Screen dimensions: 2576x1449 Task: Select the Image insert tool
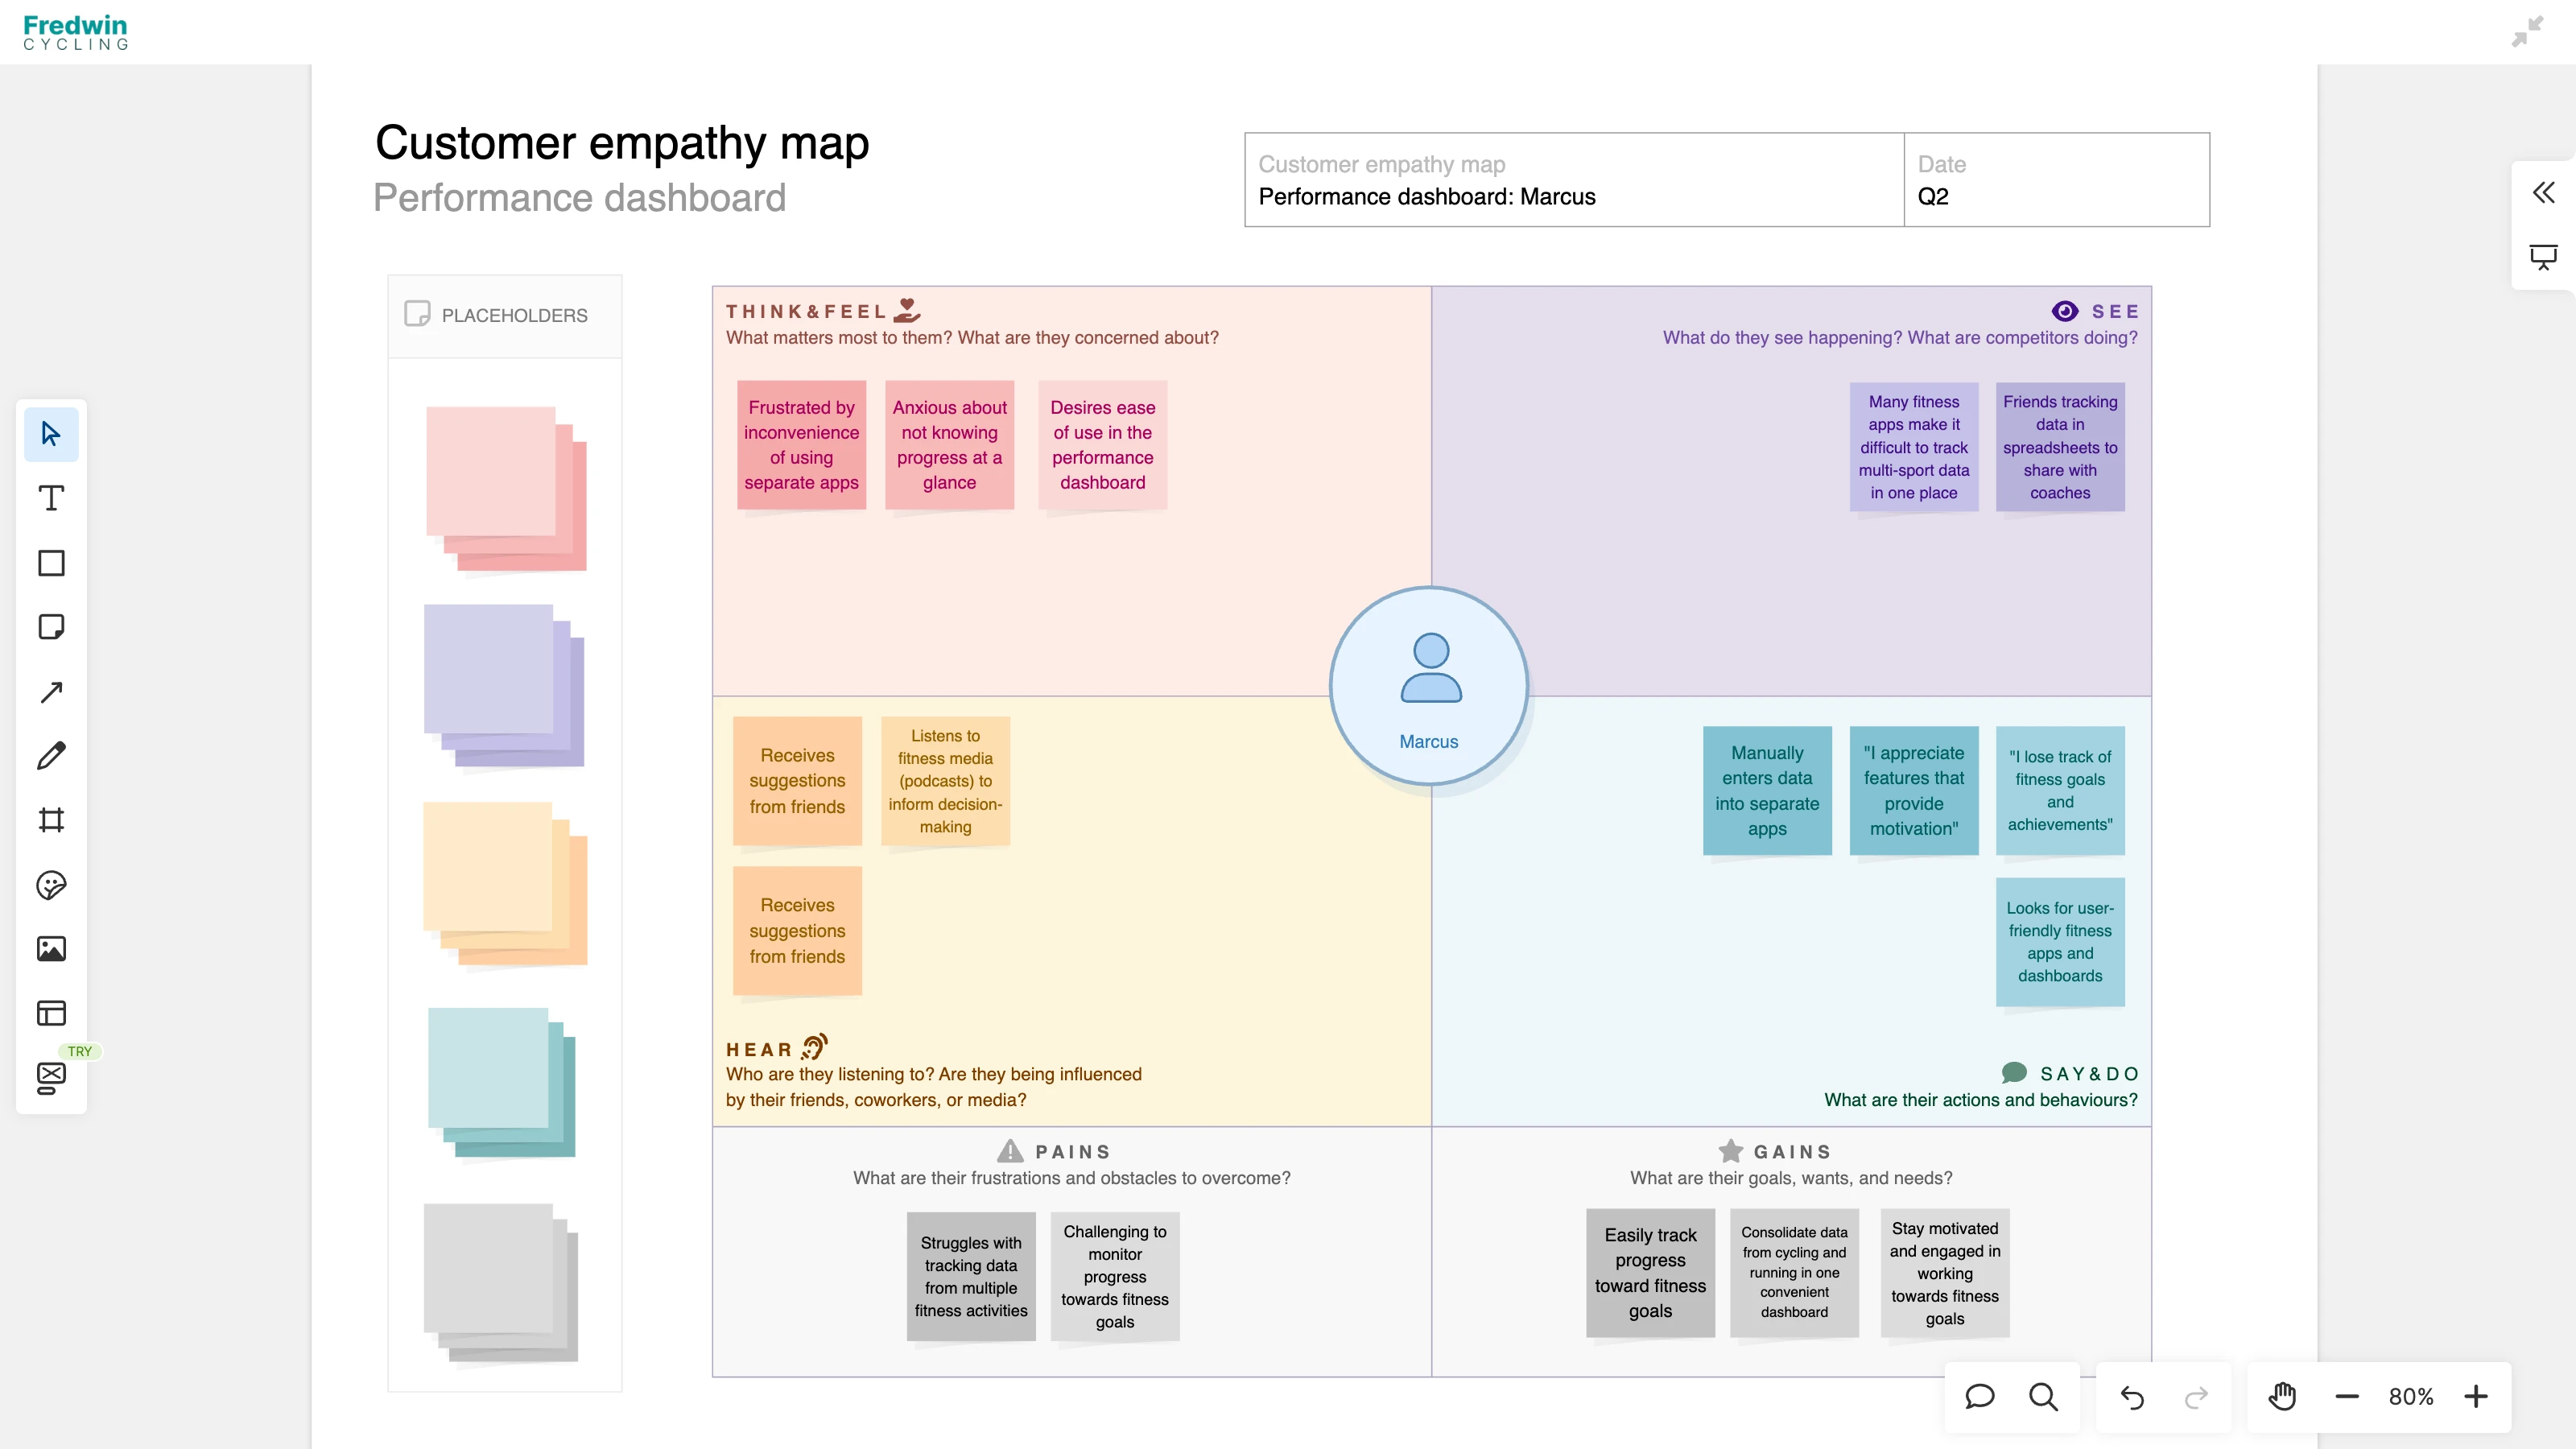pos(51,949)
